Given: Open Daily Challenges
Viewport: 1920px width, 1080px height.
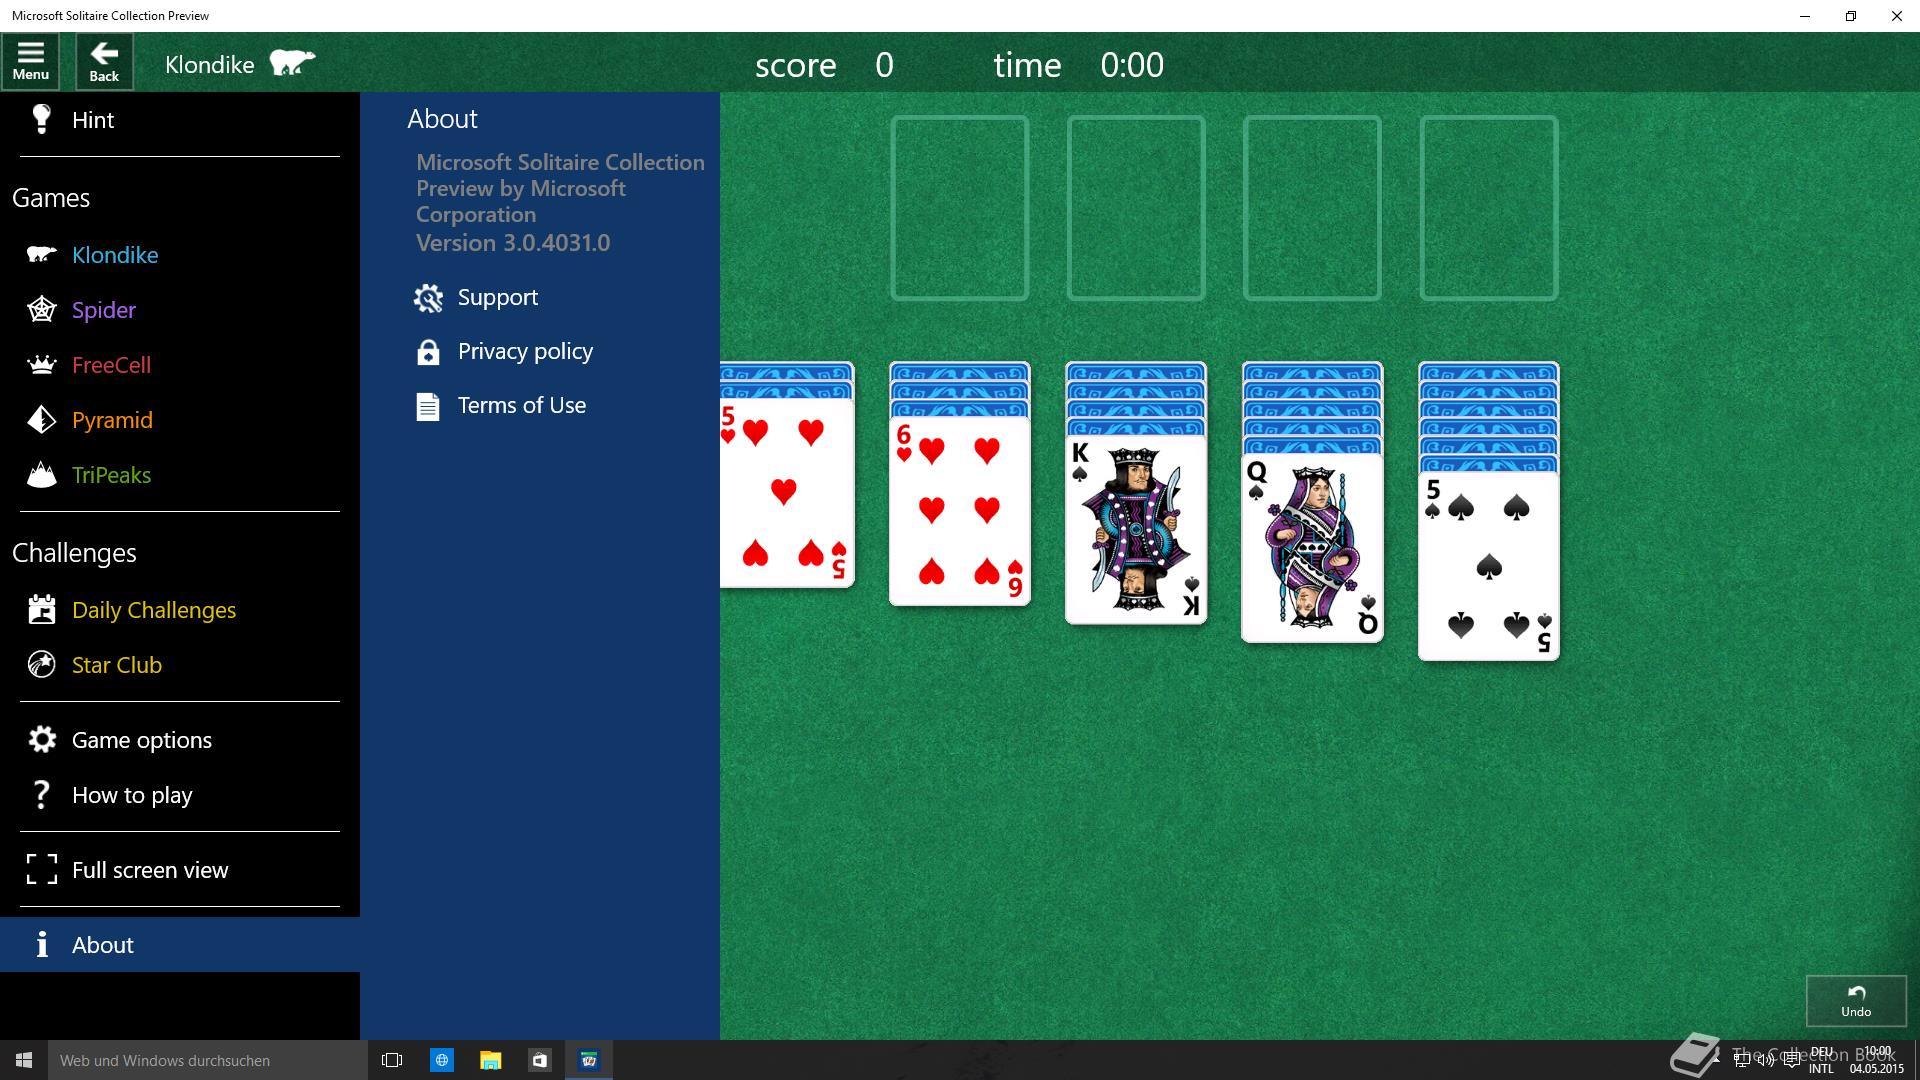Looking at the screenshot, I should (180, 610).
